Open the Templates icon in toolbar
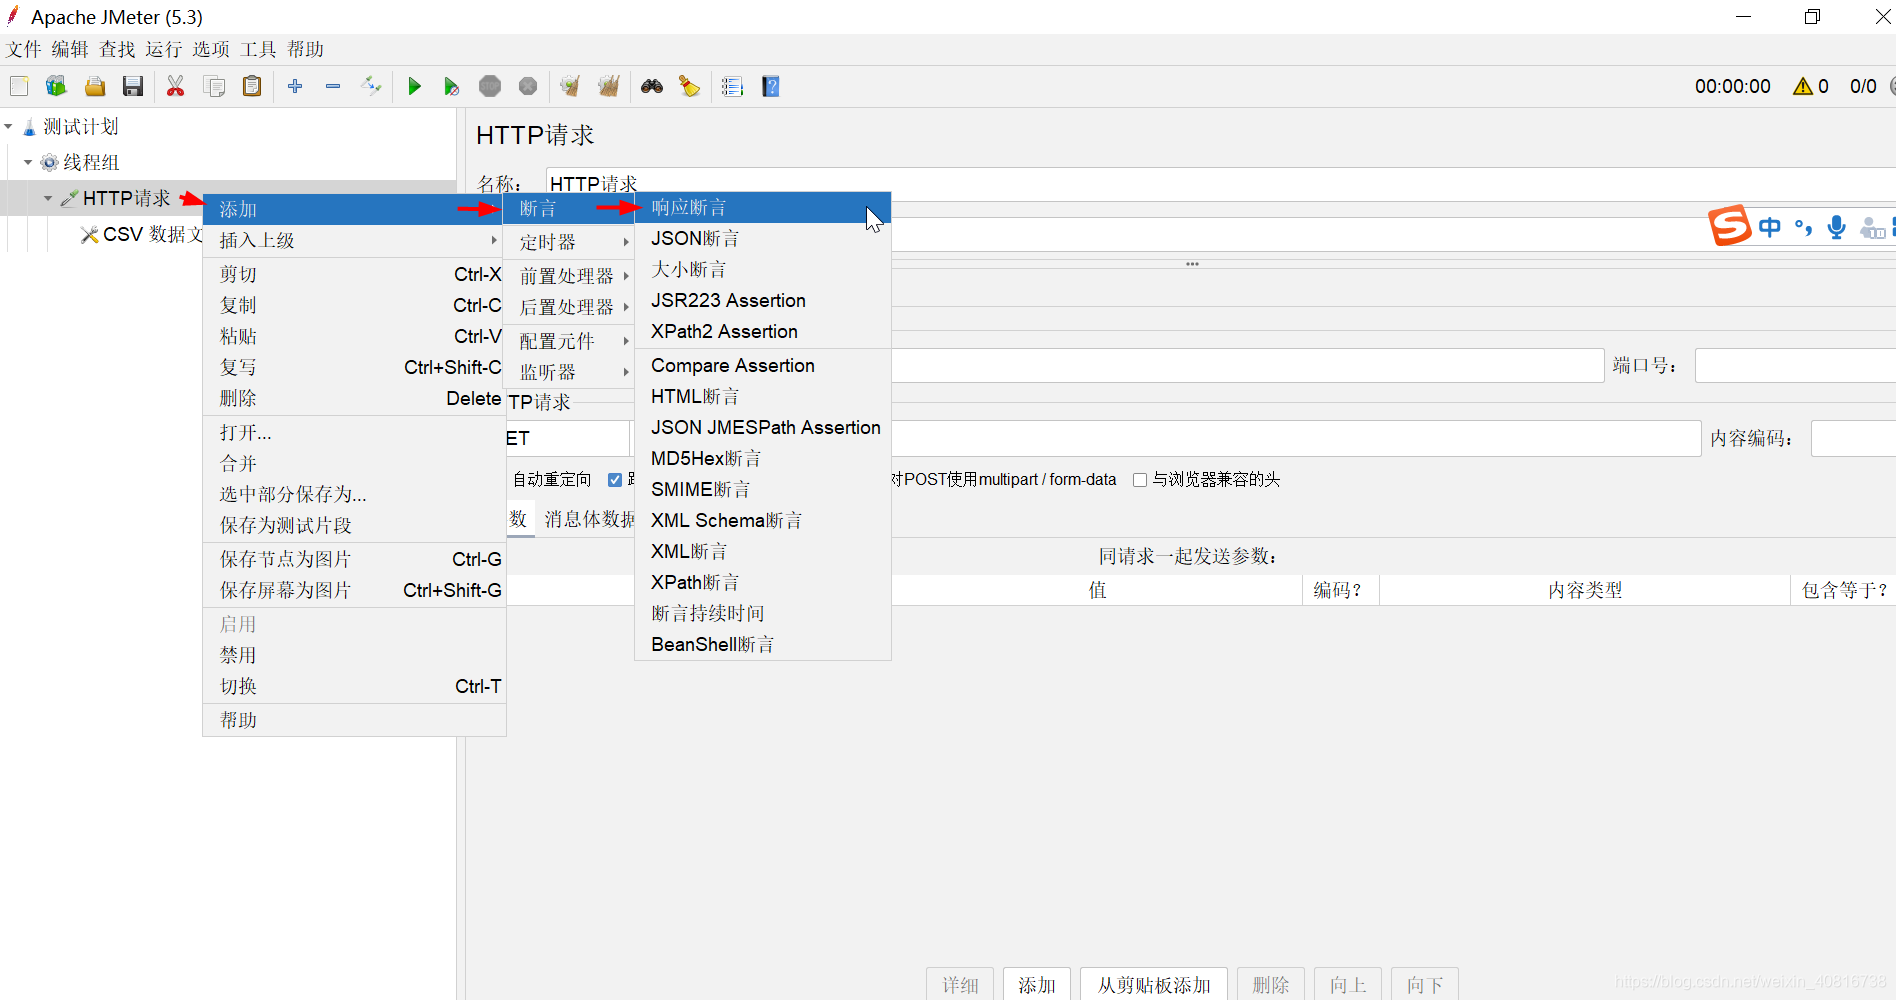The height and width of the screenshot is (1000, 1896). tap(56, 86)
